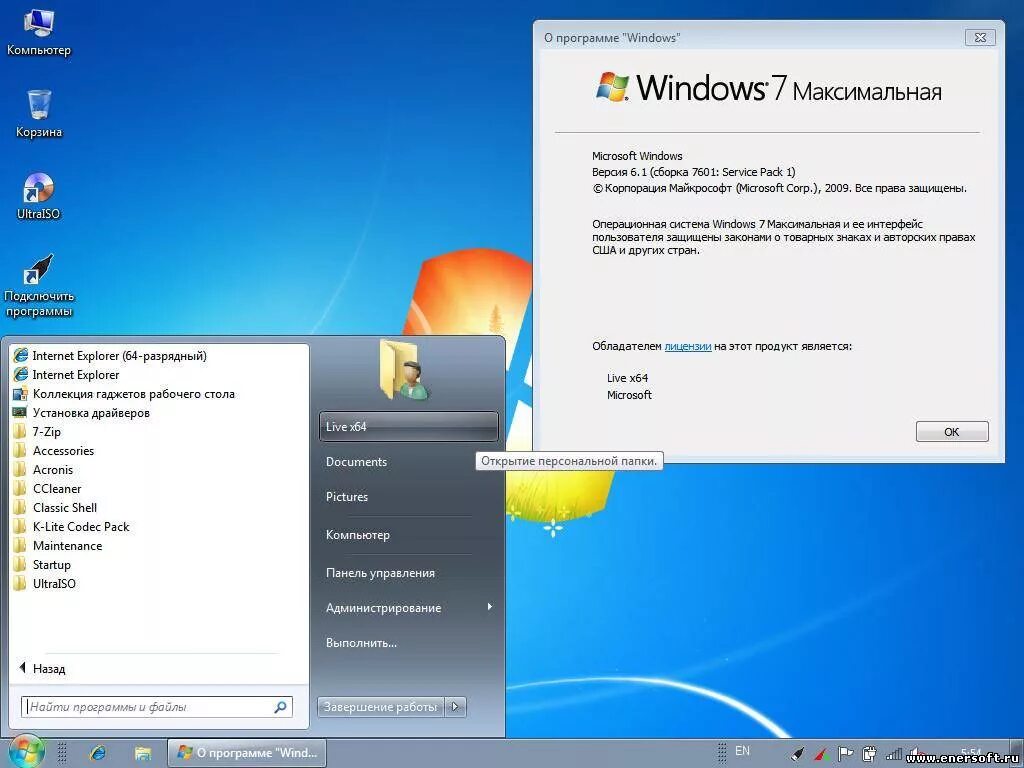Screen dimensions: 1024x768
Task: Click the Завершение работы button
Action: click(x=381, y=706)
